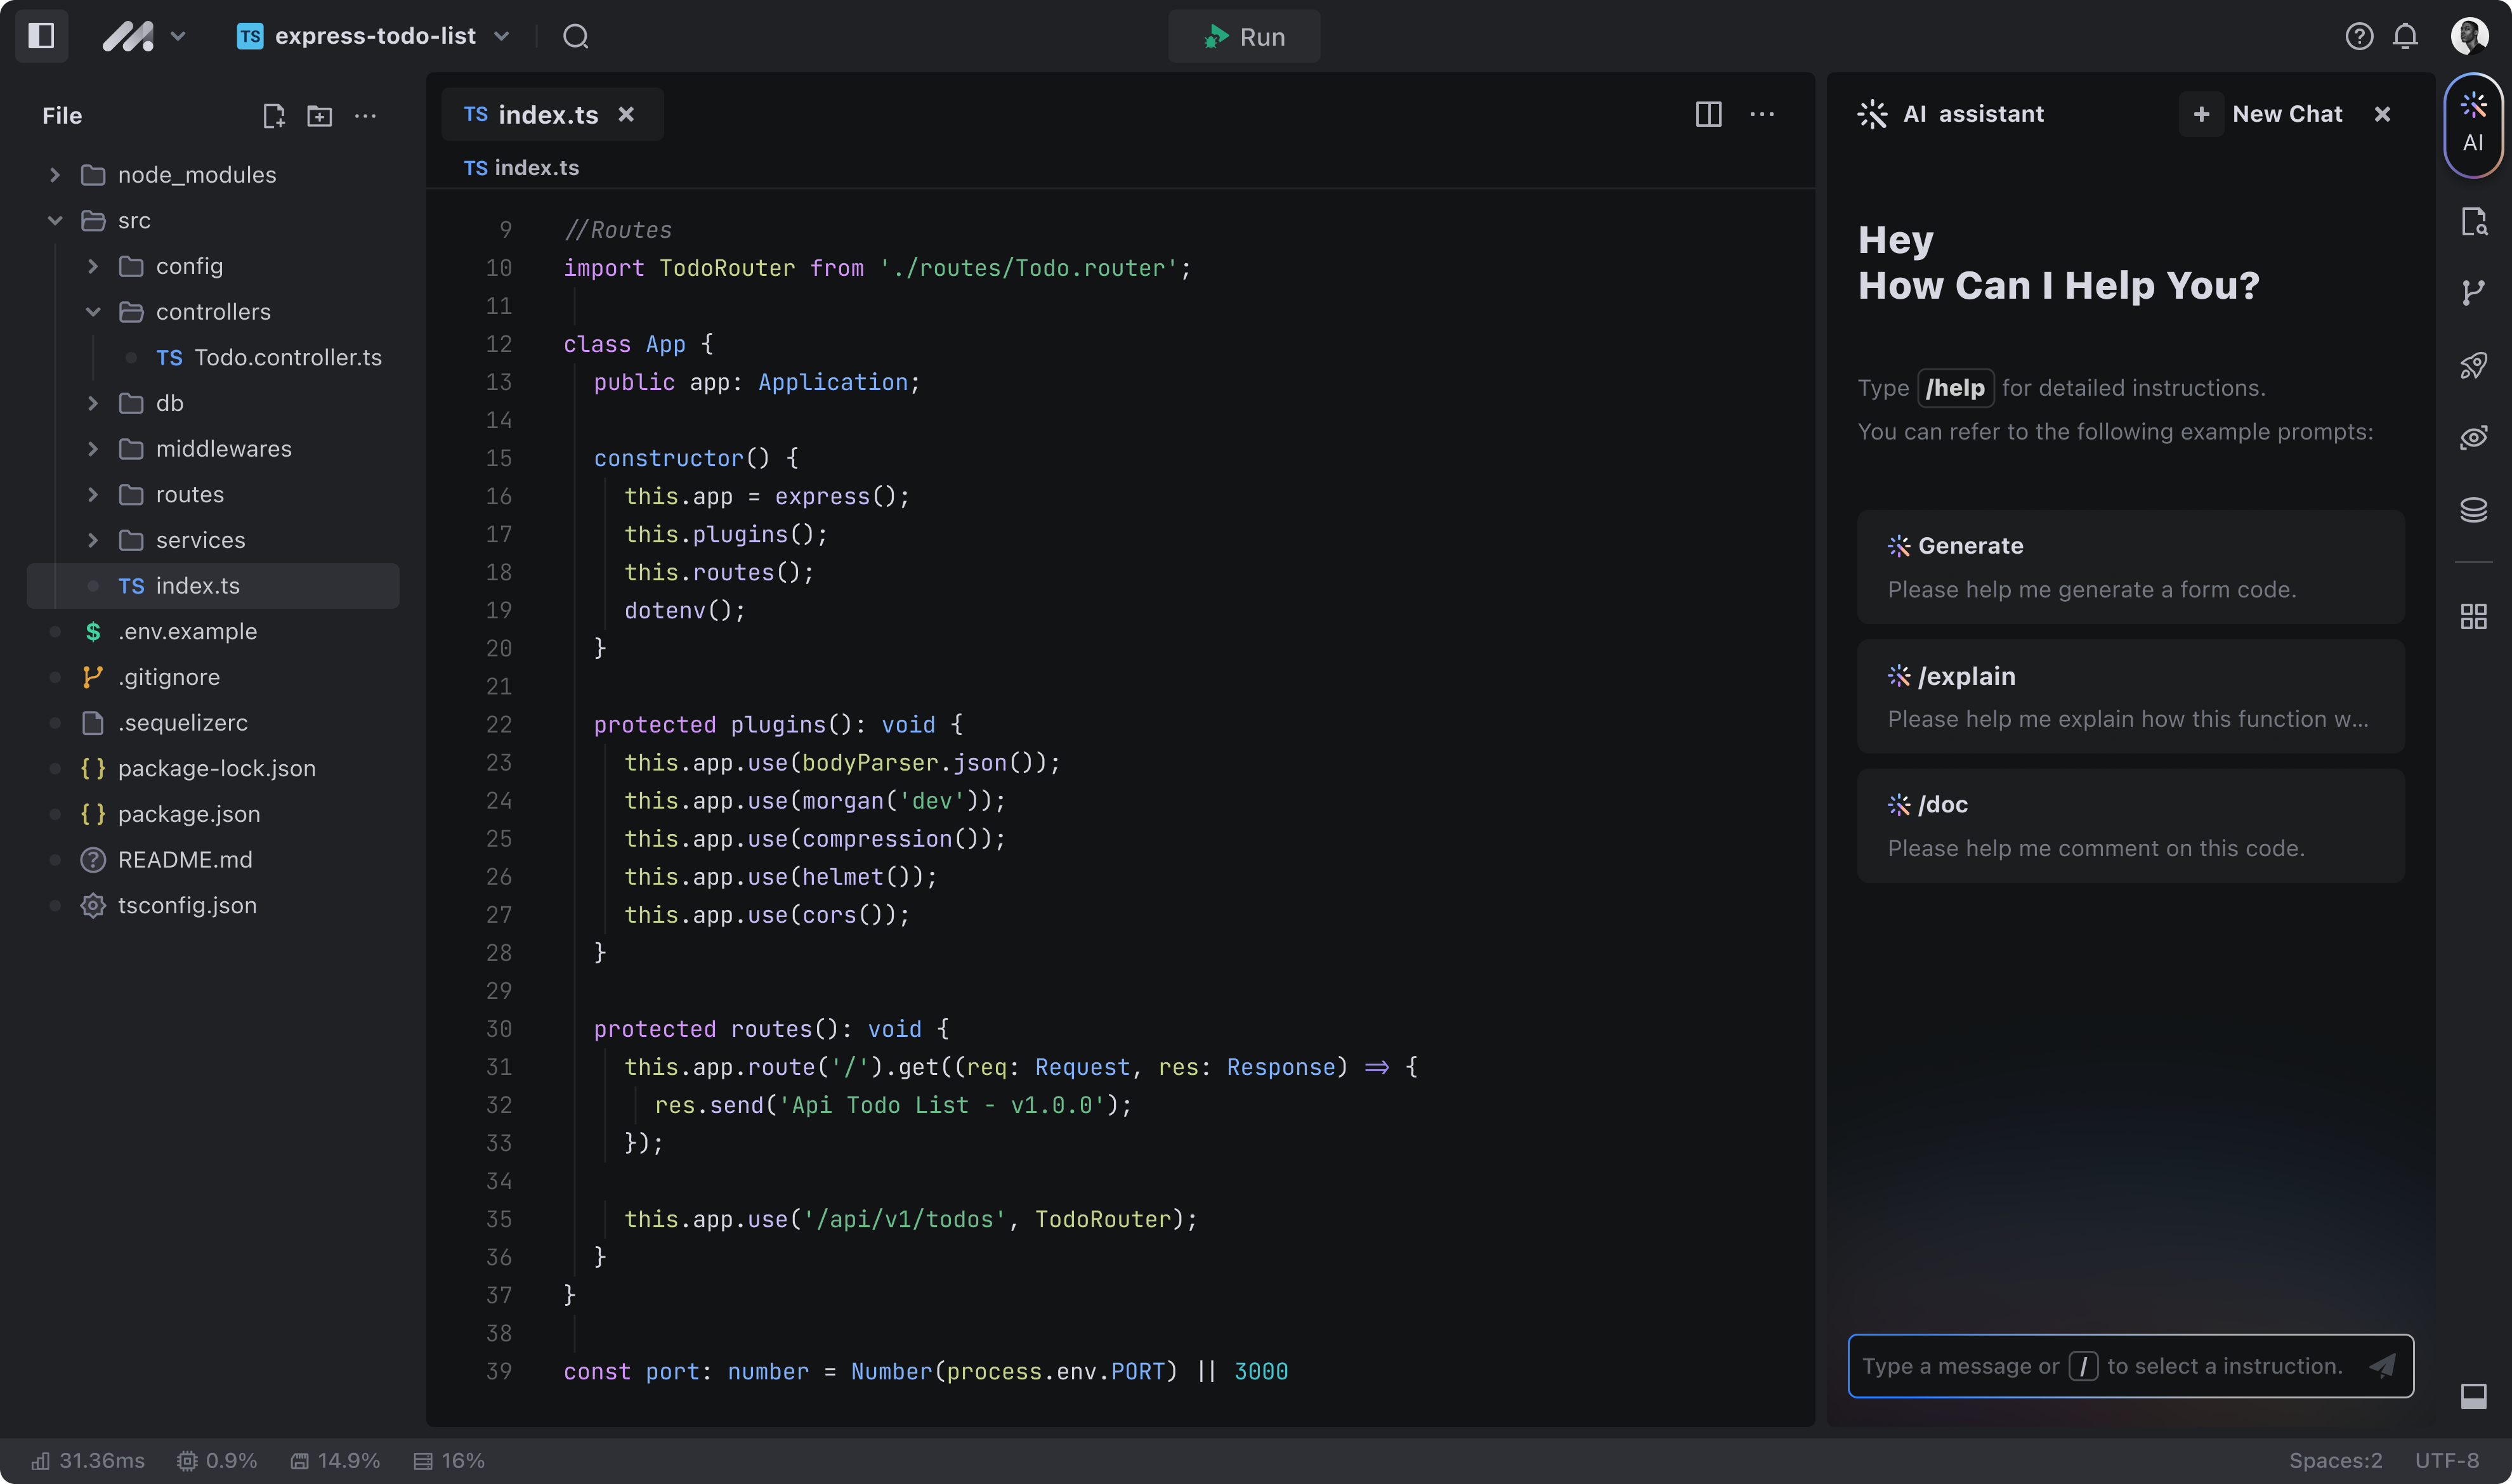Expand the middlewares folder
This screenshot has width=2512, height=1484.
click(x=93, y=449)
